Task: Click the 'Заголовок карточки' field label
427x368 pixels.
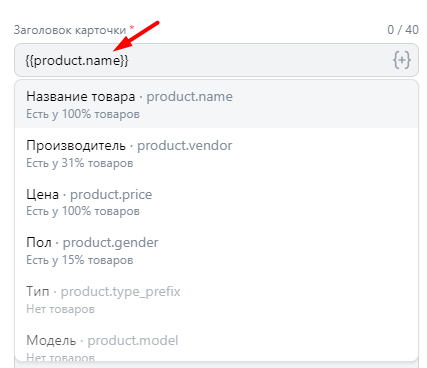Action: tap(70, 30)
